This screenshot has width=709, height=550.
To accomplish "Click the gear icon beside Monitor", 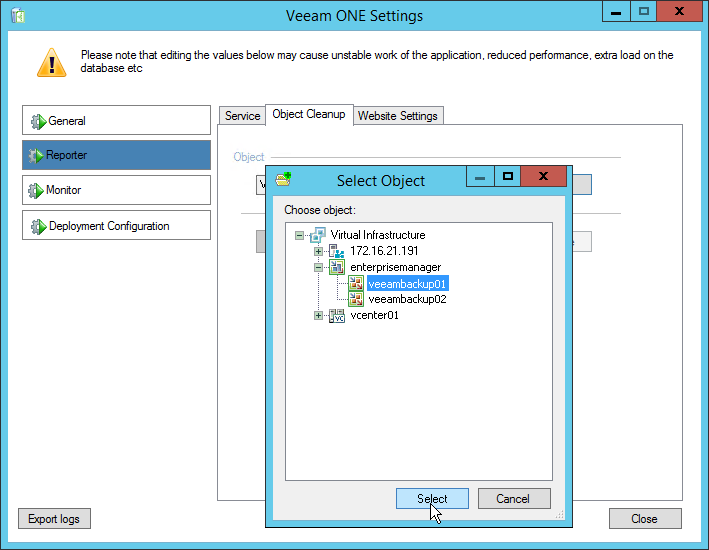I will tap(36, 190).
